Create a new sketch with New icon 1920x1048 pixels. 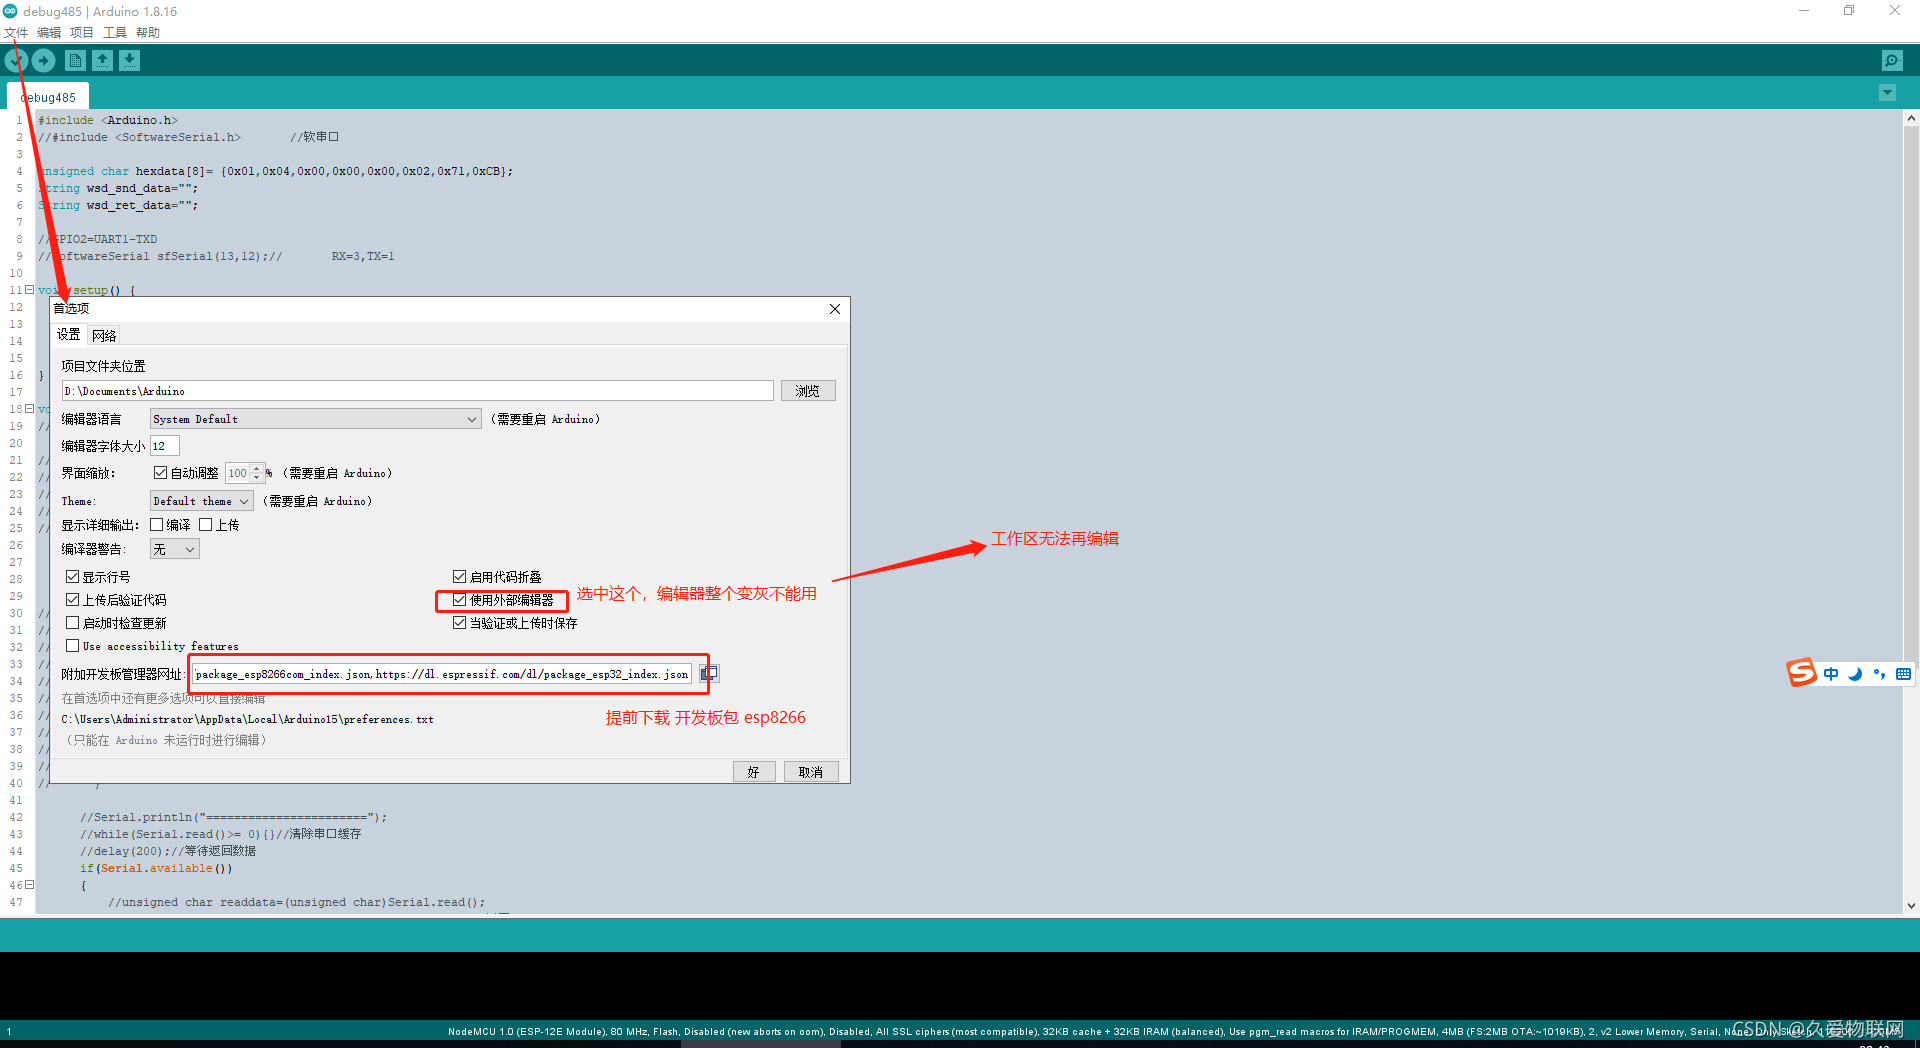tap(75, 61)
